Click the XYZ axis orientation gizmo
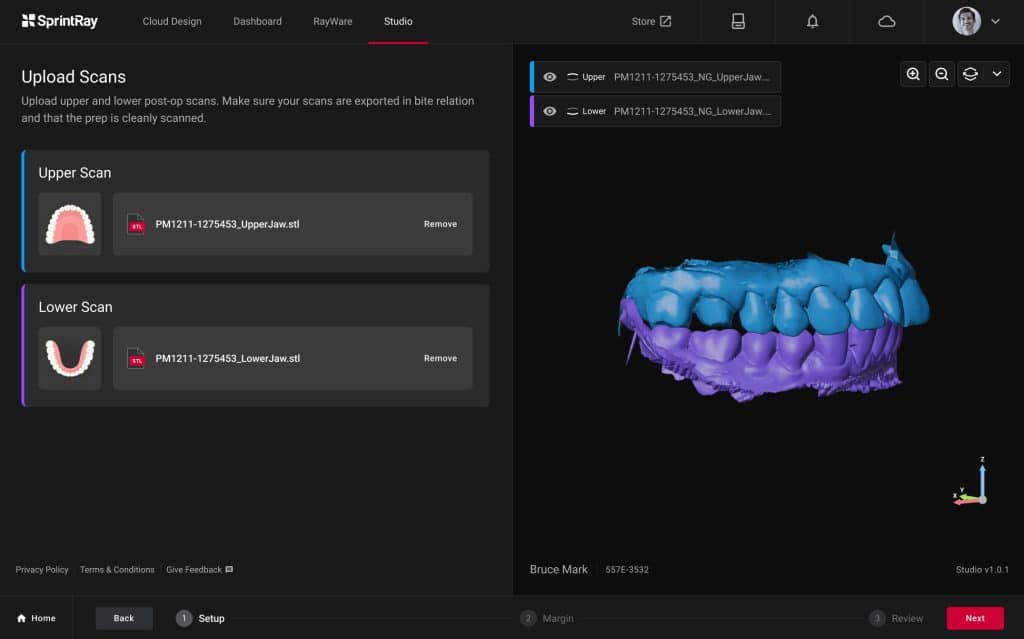This screenshot has height=639, width=1024. 973,485
